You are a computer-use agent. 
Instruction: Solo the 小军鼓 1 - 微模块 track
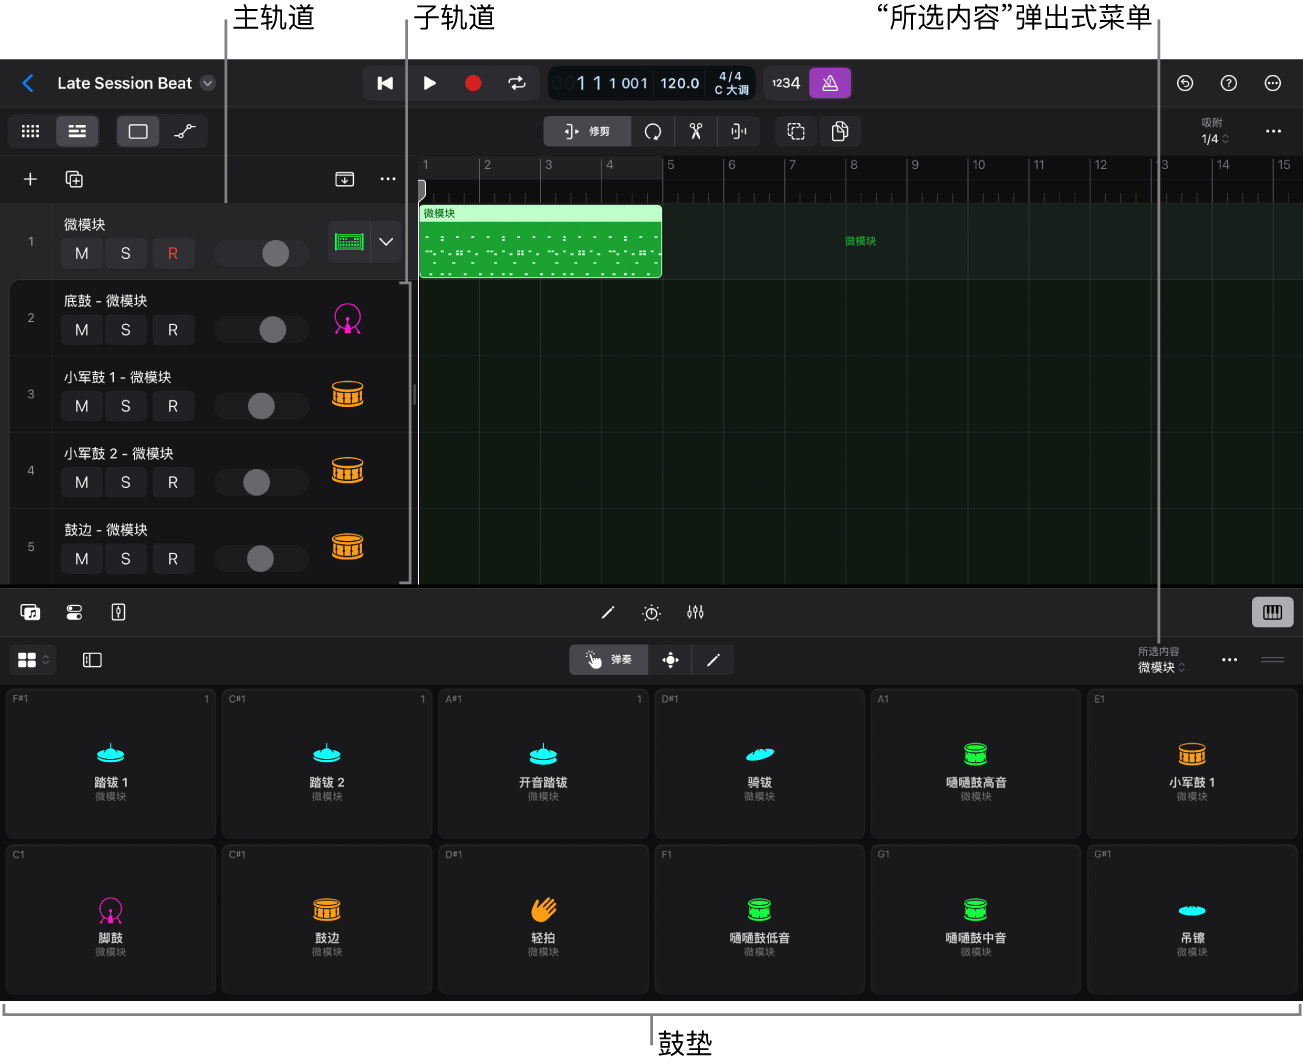point(125,406)
